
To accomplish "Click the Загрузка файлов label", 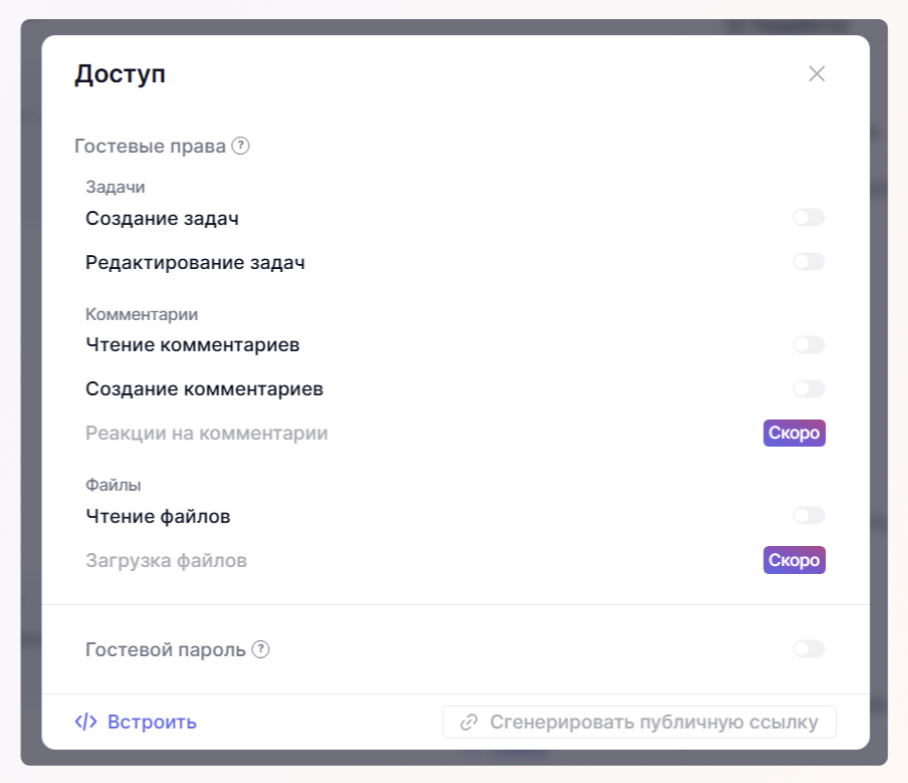I will click(166, 560).
